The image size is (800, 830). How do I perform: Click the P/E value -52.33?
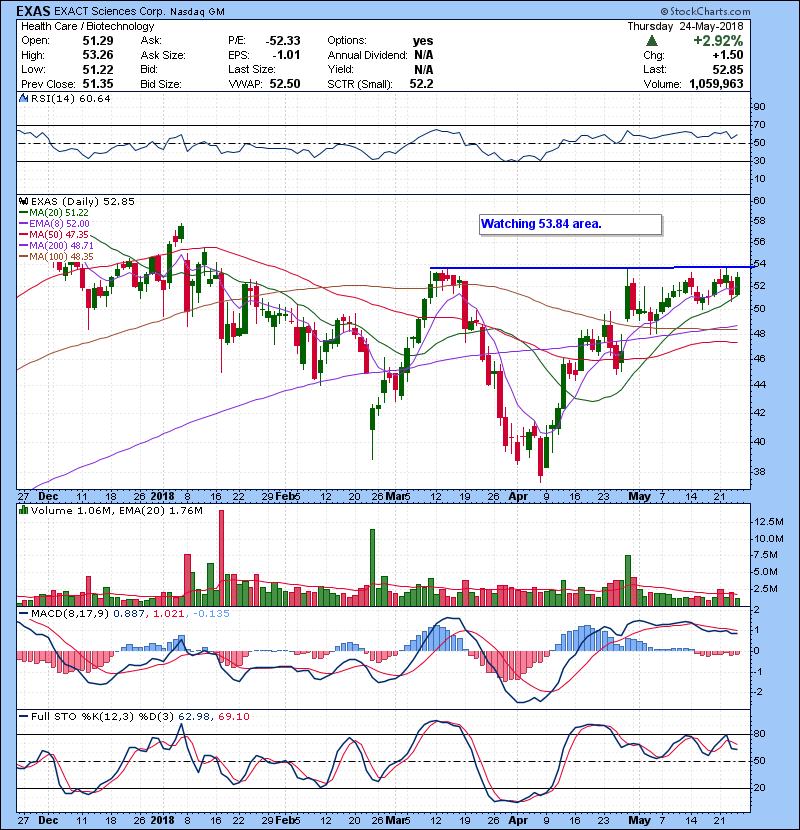283,41
